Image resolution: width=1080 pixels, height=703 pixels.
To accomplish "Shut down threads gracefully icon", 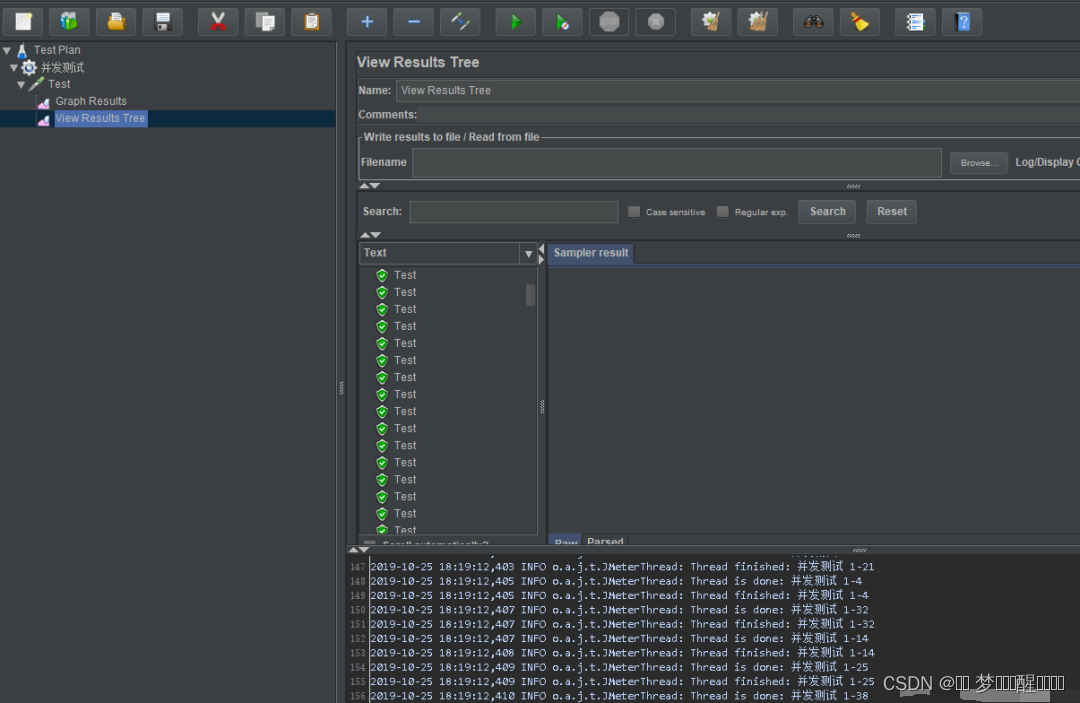I will pos(656,22).
